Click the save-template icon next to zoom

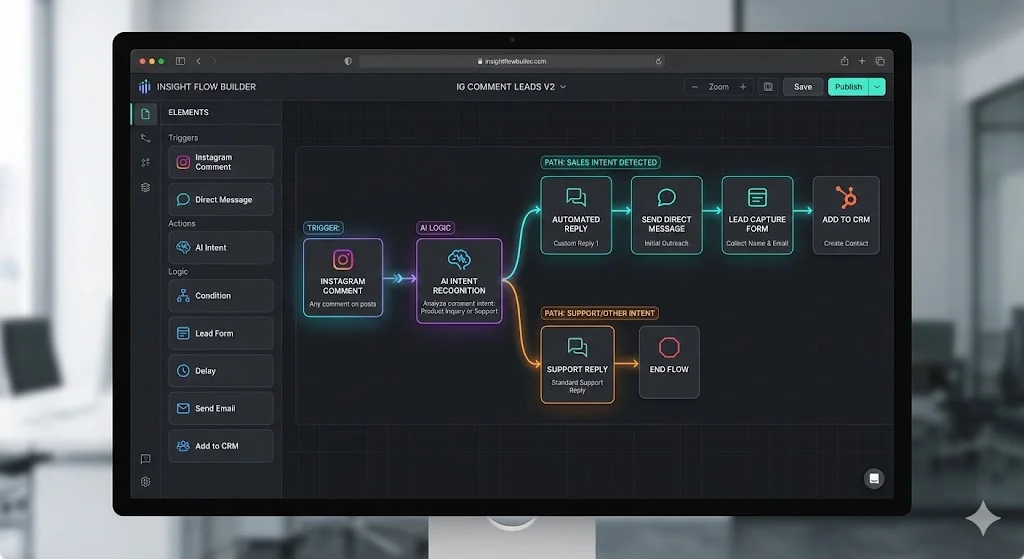click(x=768, y=87)
